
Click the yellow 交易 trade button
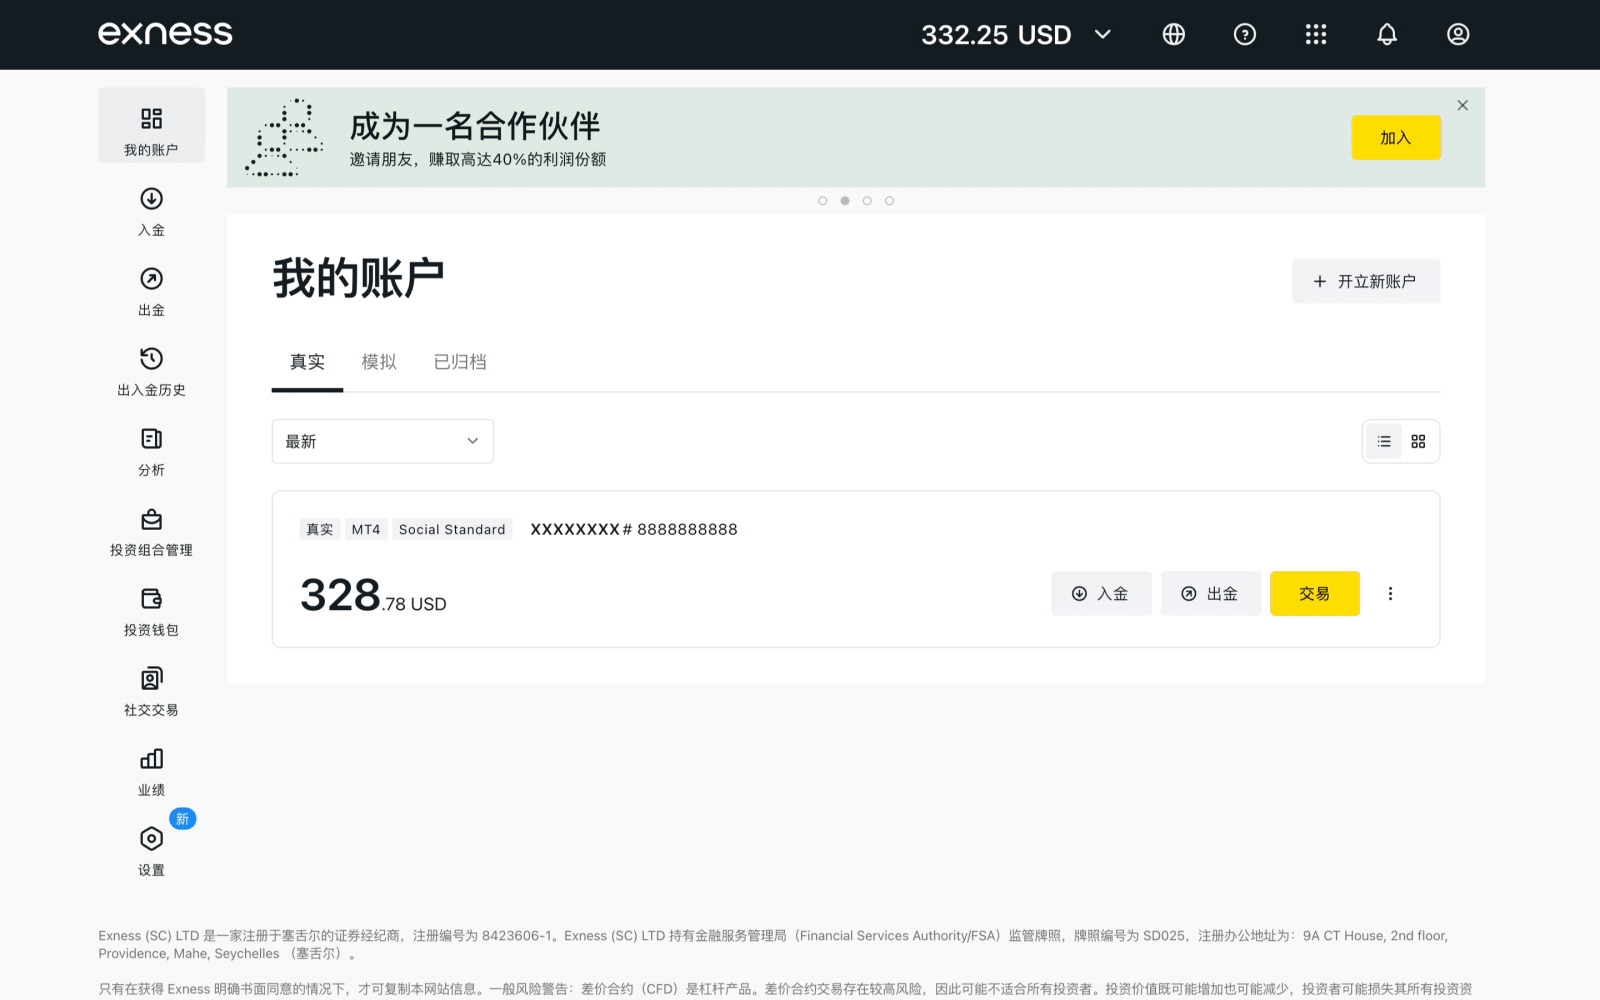[1314, 594]
